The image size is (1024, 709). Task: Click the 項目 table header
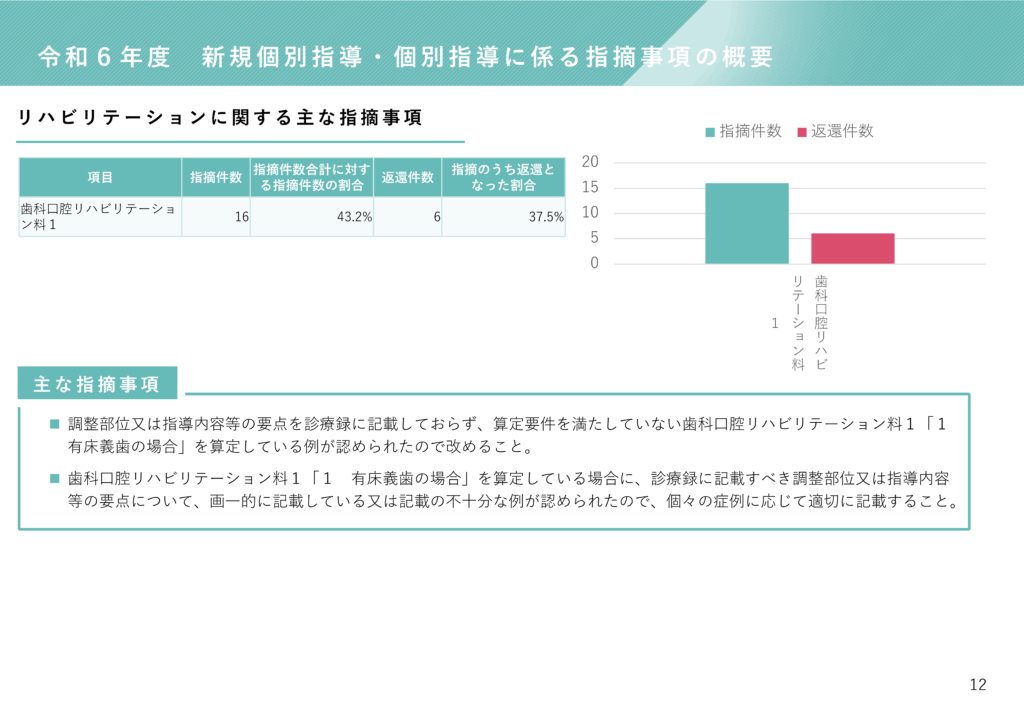coord(100,177)
